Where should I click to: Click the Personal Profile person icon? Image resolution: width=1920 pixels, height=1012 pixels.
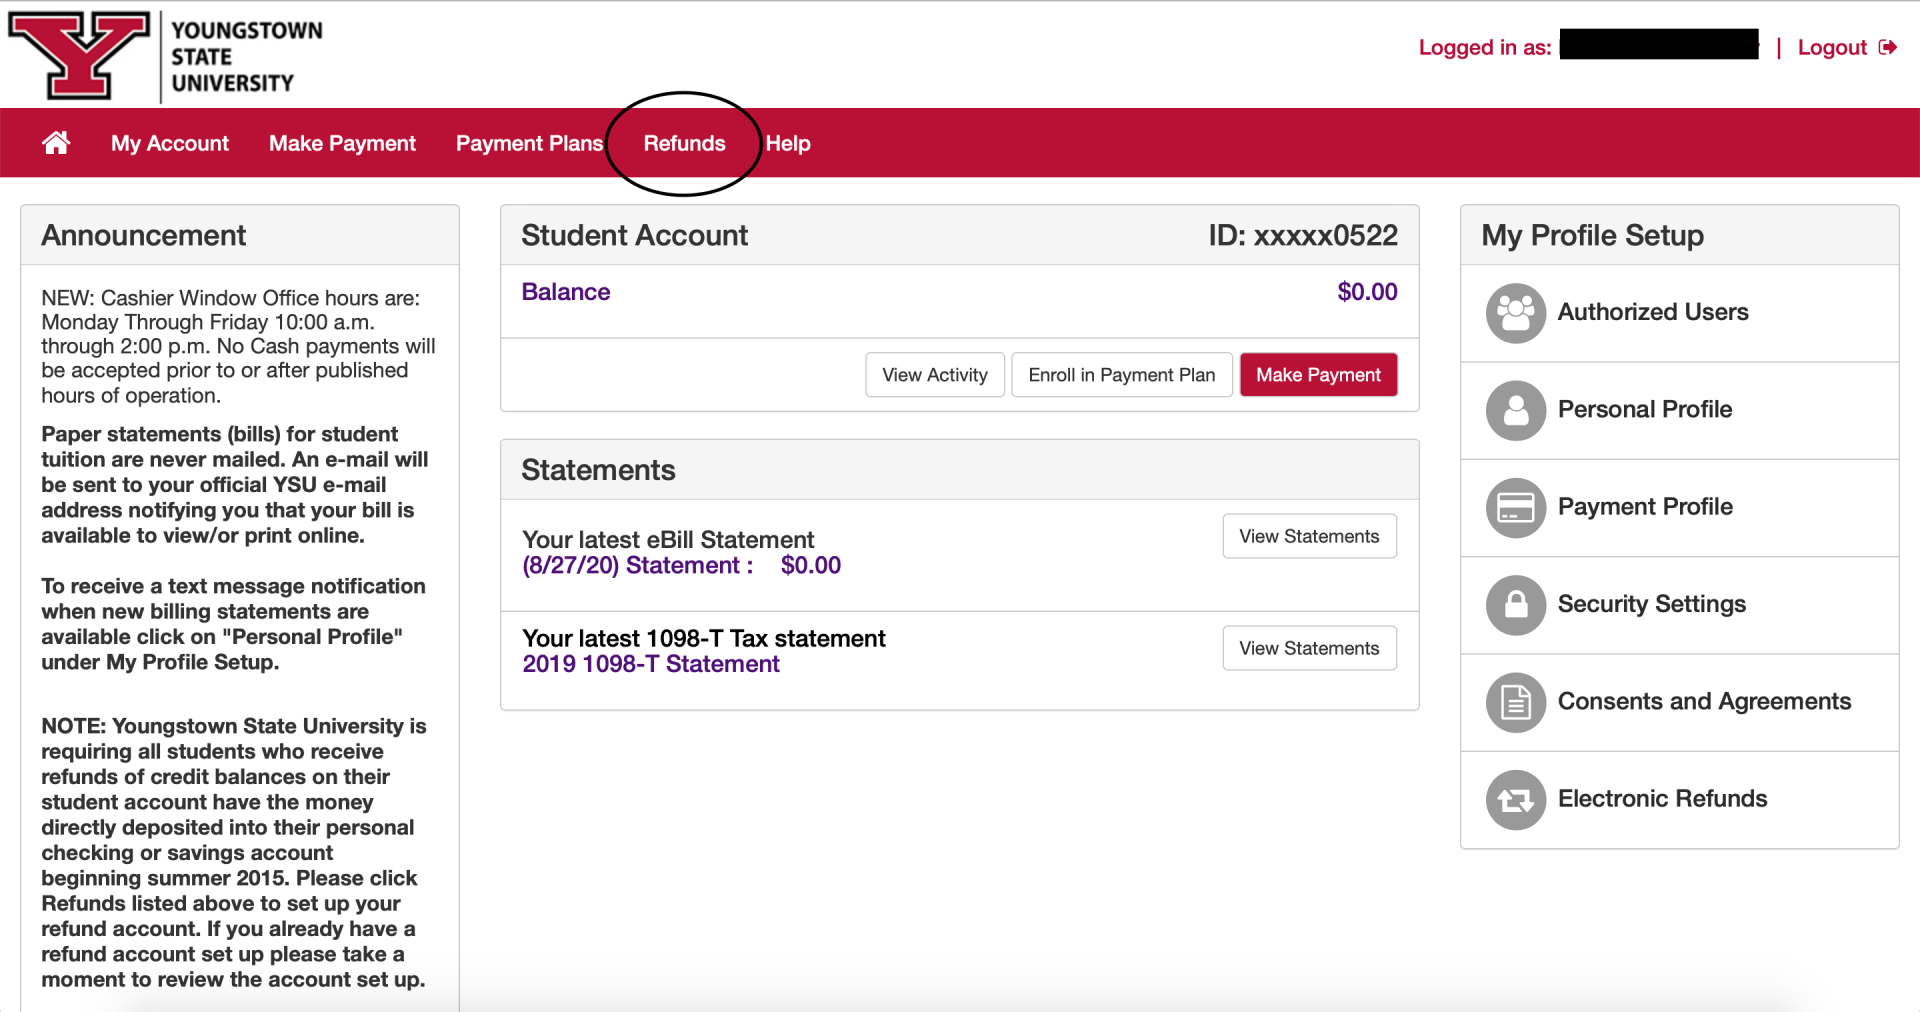coord(1515,410)
